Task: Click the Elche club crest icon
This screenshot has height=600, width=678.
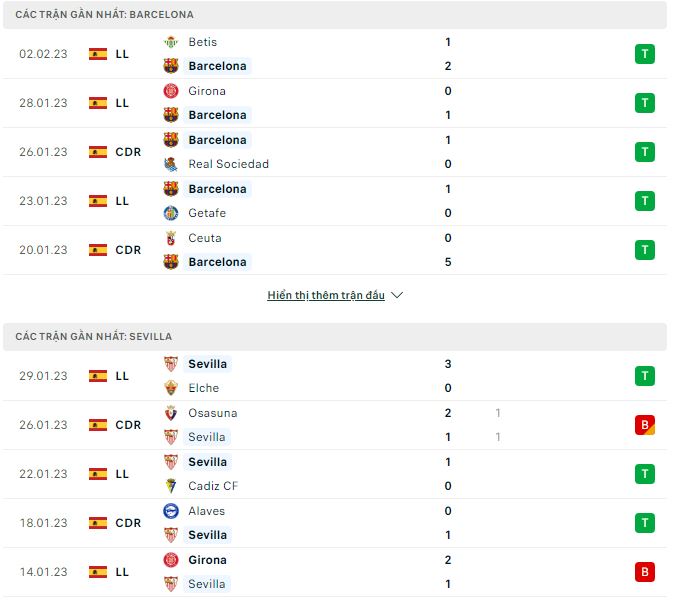Action: [x=171, y=388]
